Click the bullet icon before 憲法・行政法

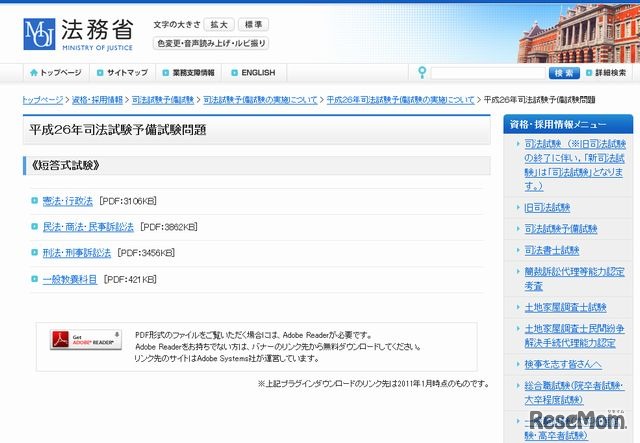point(35,200)
